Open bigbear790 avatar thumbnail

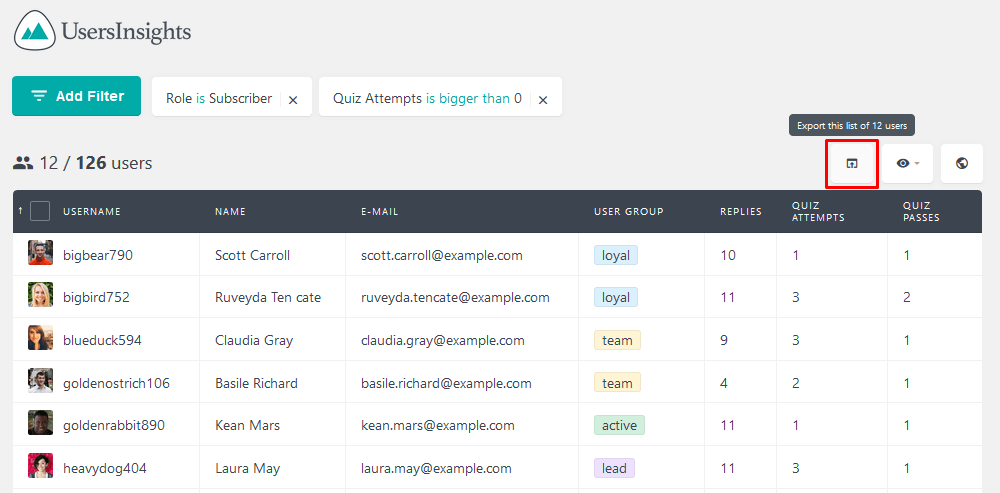40,253
